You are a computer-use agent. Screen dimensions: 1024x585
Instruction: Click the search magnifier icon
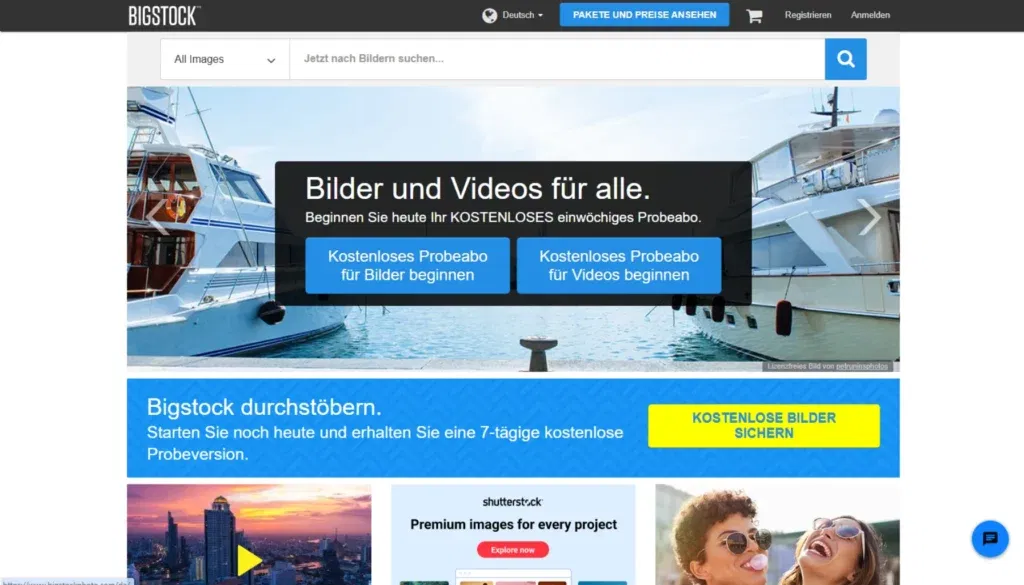845,59
